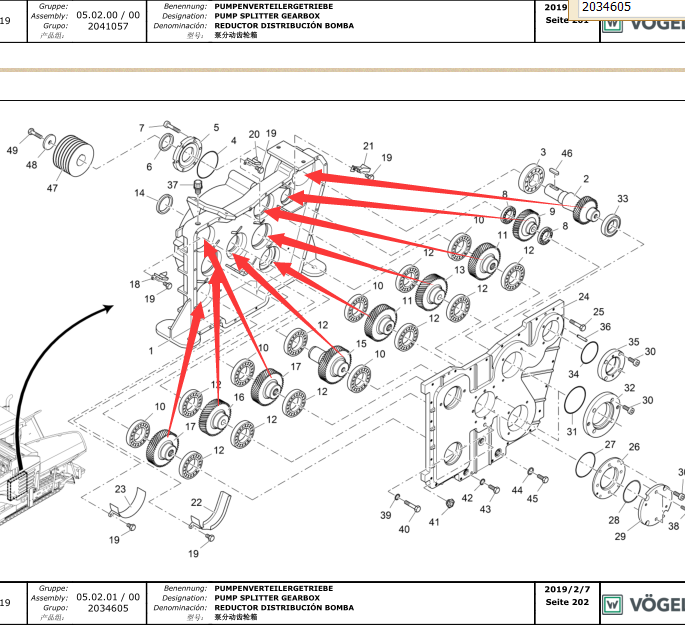685x625 pixels.
Task: Select part number 9 label
Action: tap(552, 211)
